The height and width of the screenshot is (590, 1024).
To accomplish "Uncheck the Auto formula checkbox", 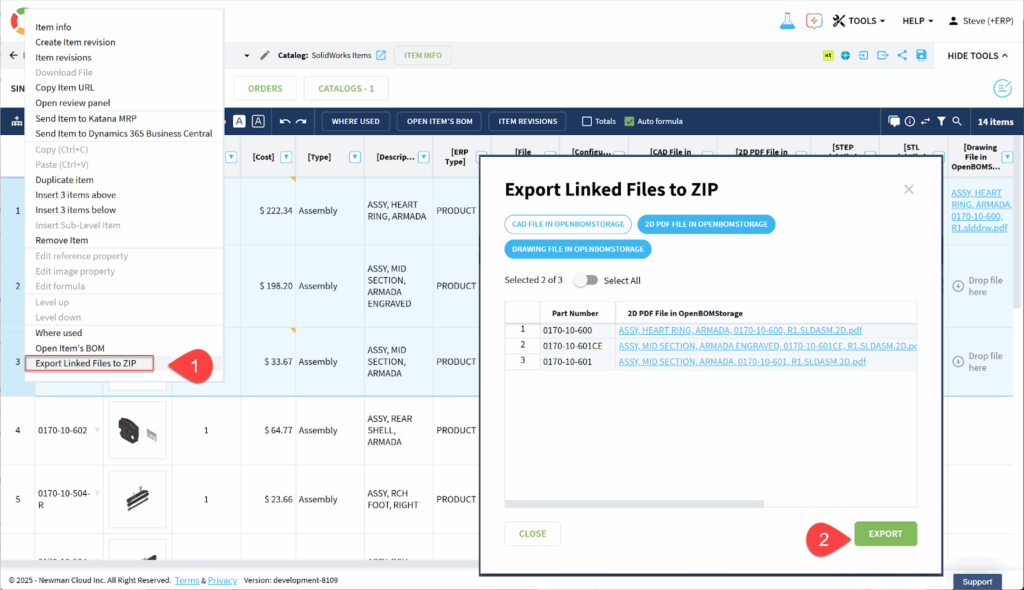I will (x=629, y=122).
